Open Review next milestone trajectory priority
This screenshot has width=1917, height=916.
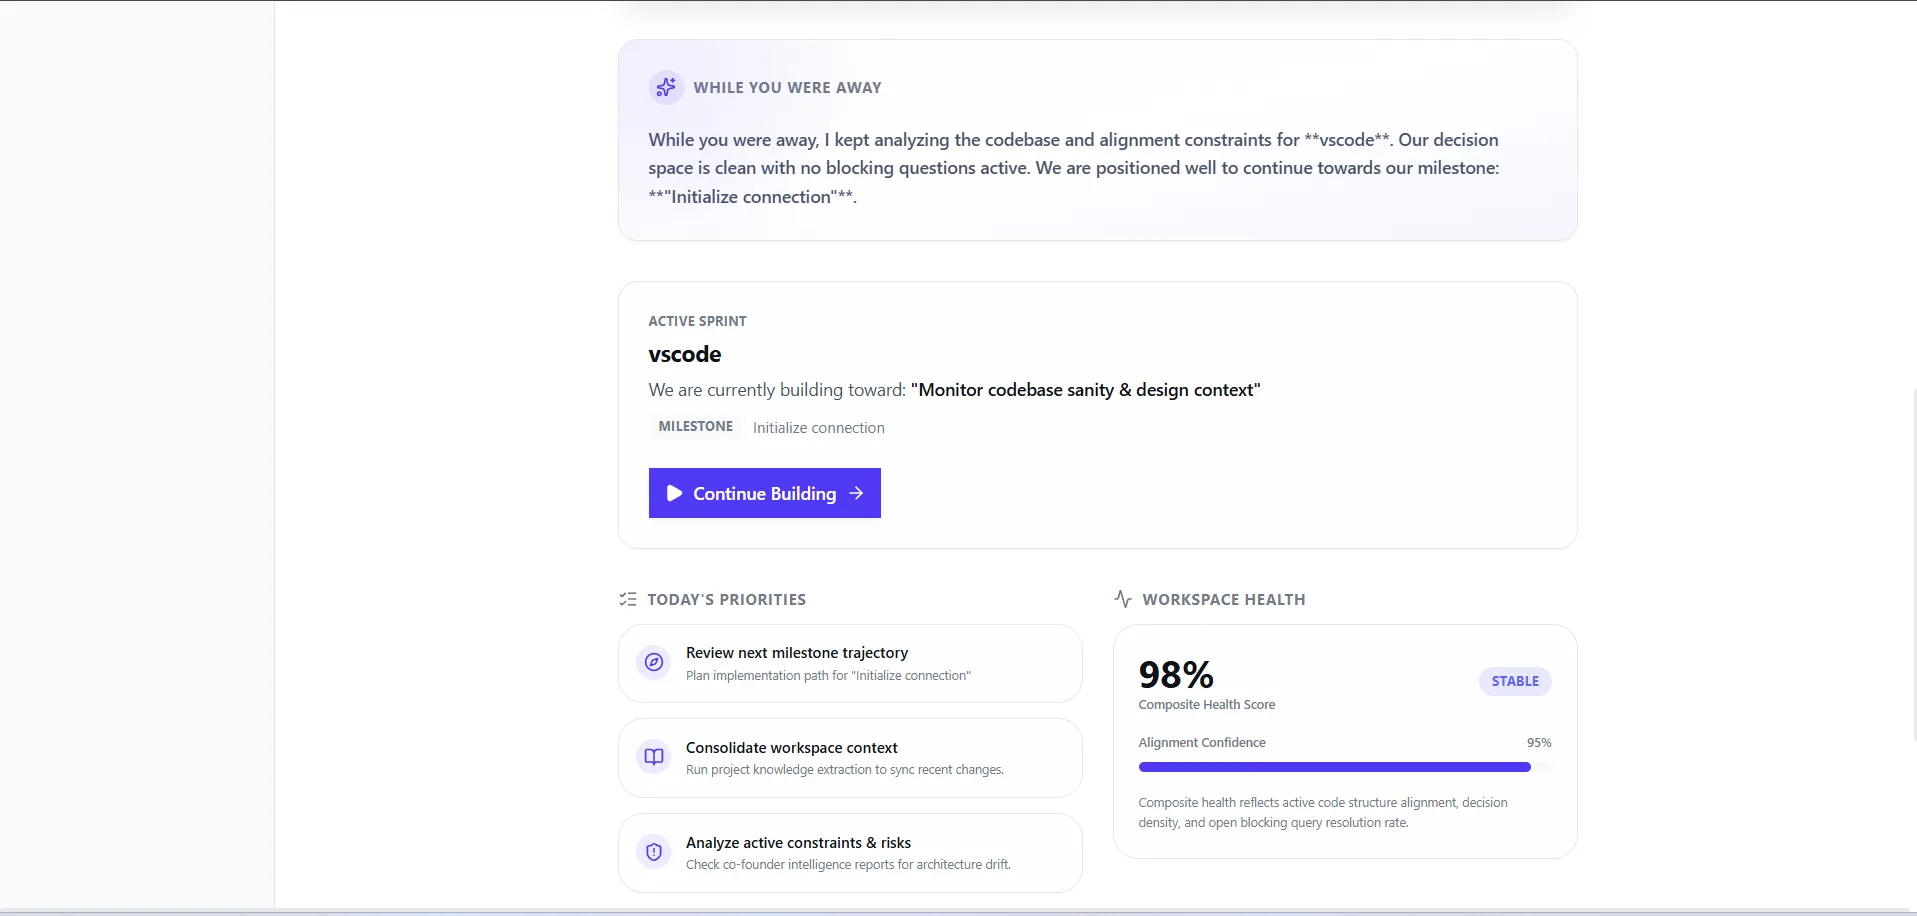[x=850, y=664]
